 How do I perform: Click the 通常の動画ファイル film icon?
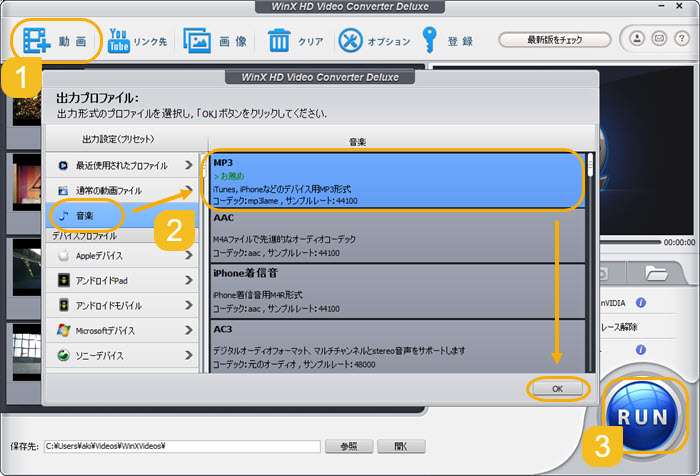coord(63,191)
